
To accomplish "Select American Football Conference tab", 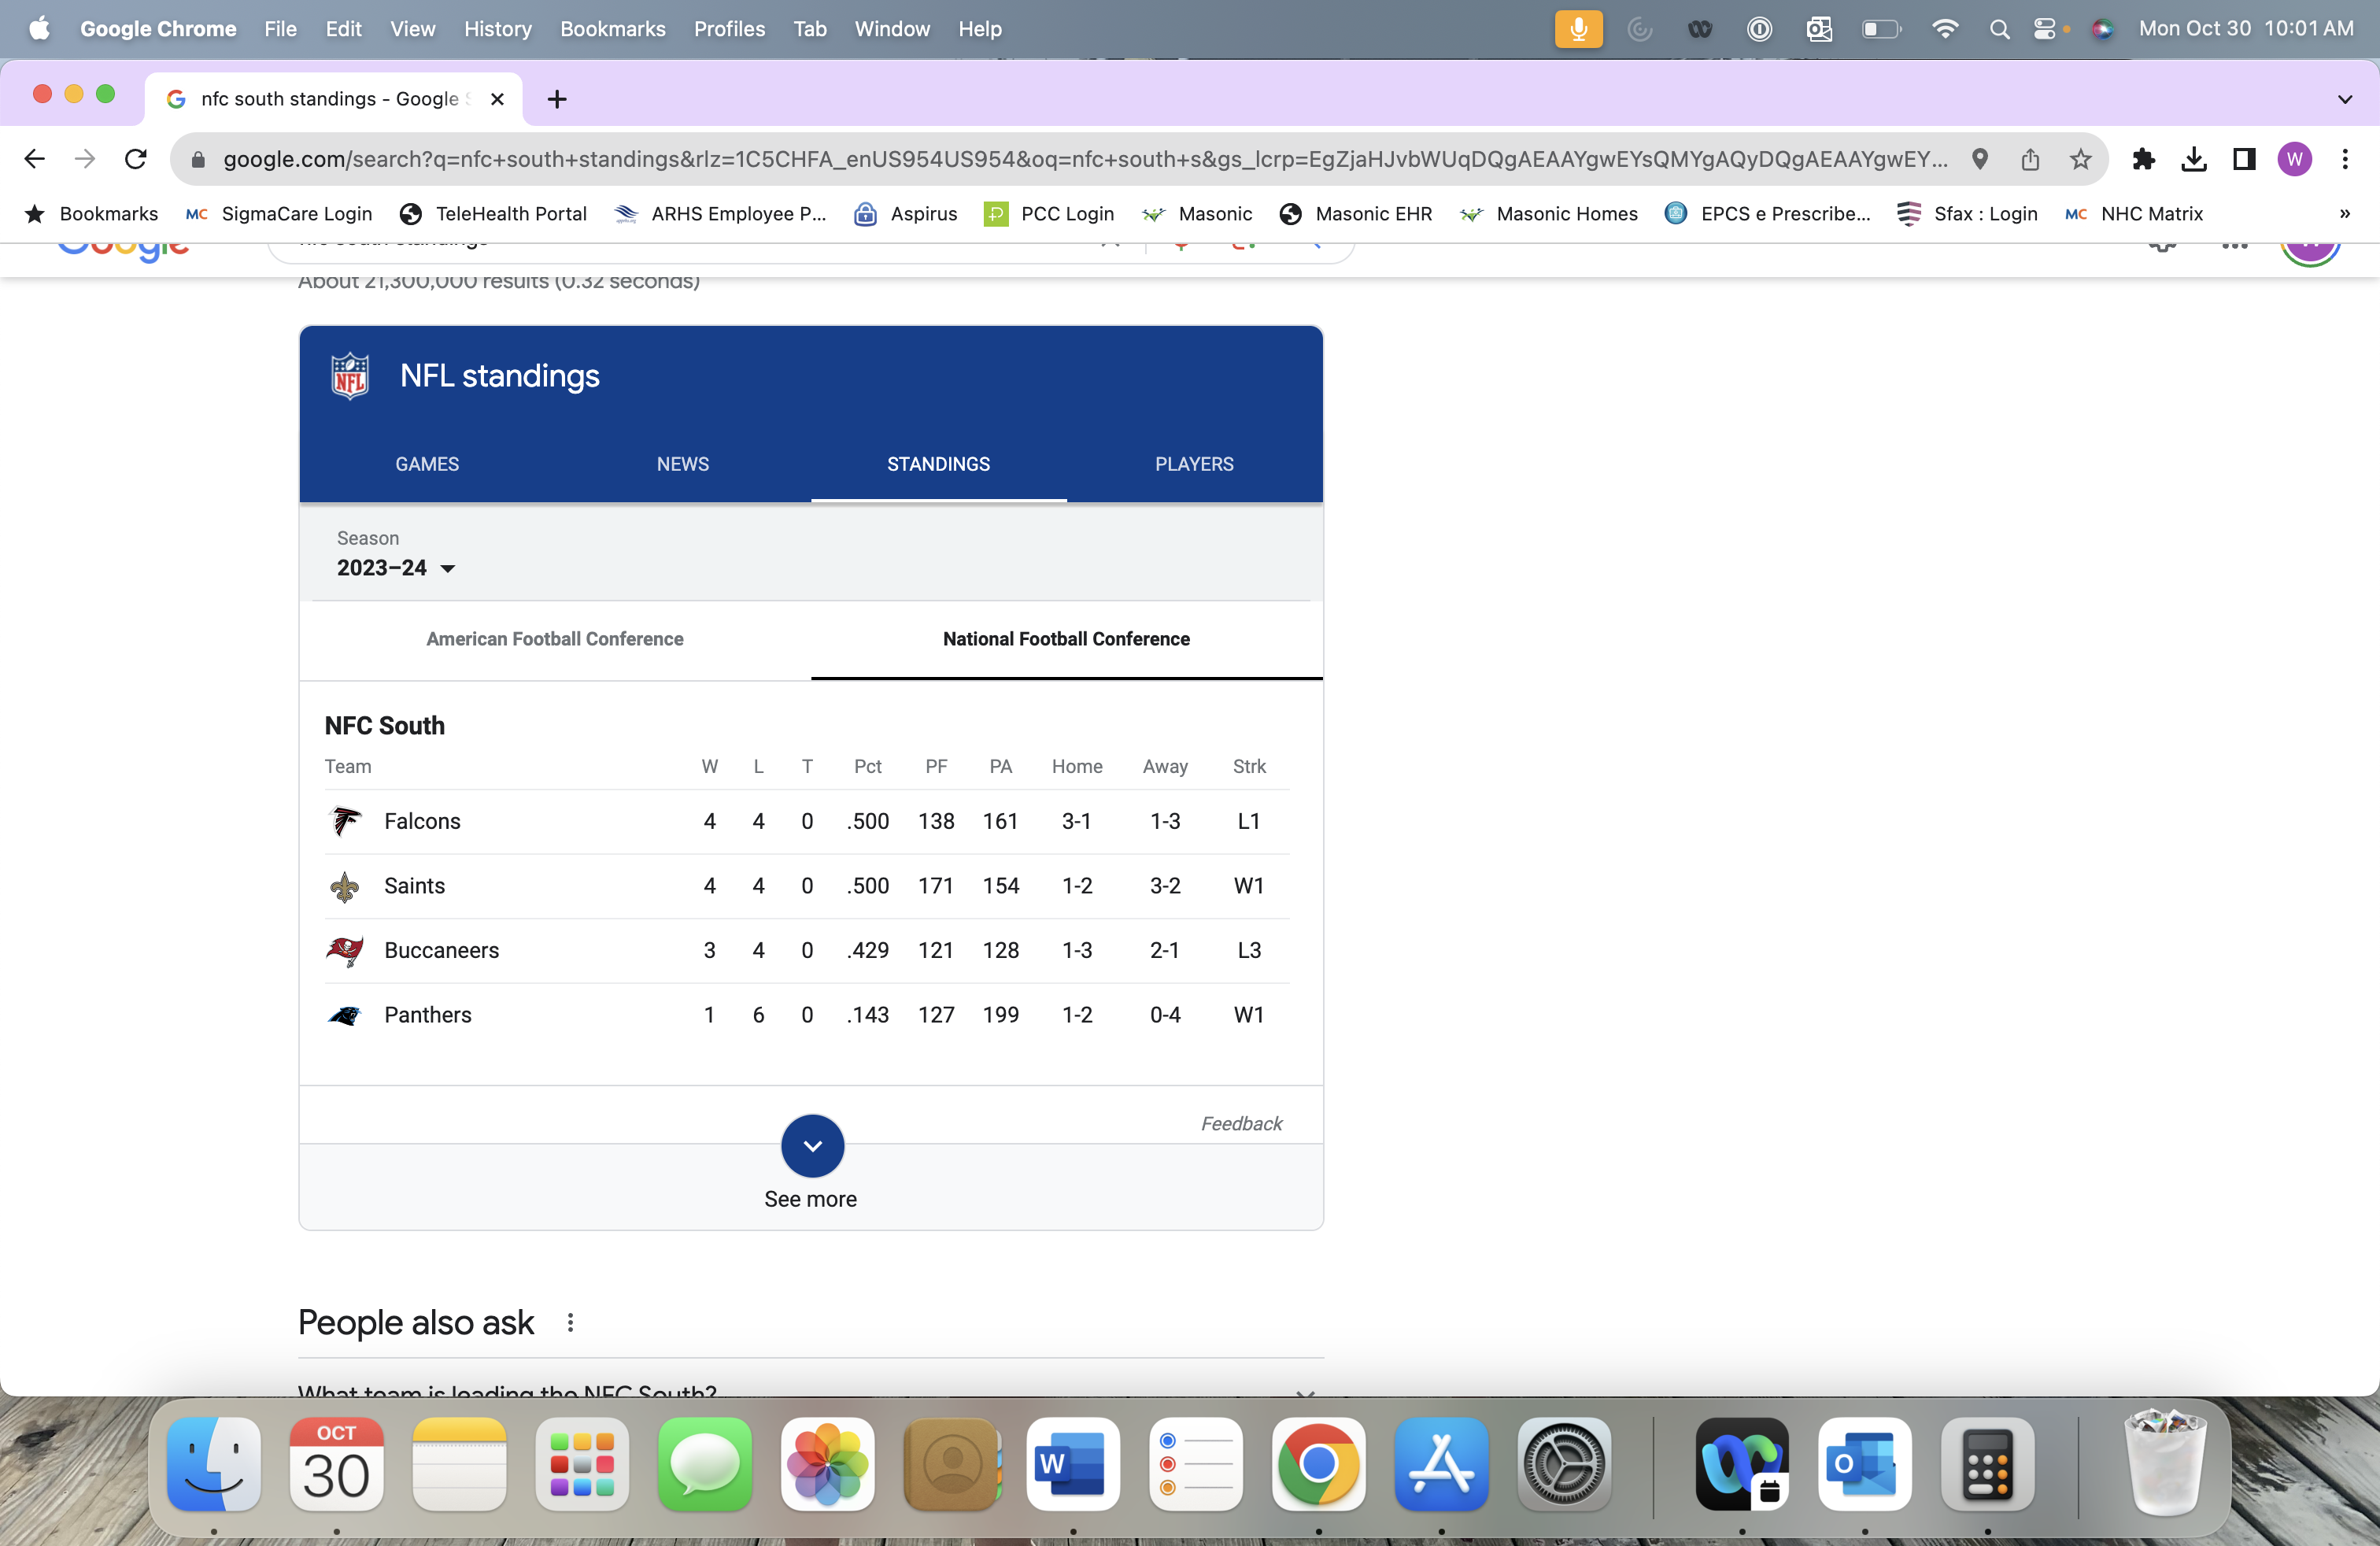I will point(555,639).
